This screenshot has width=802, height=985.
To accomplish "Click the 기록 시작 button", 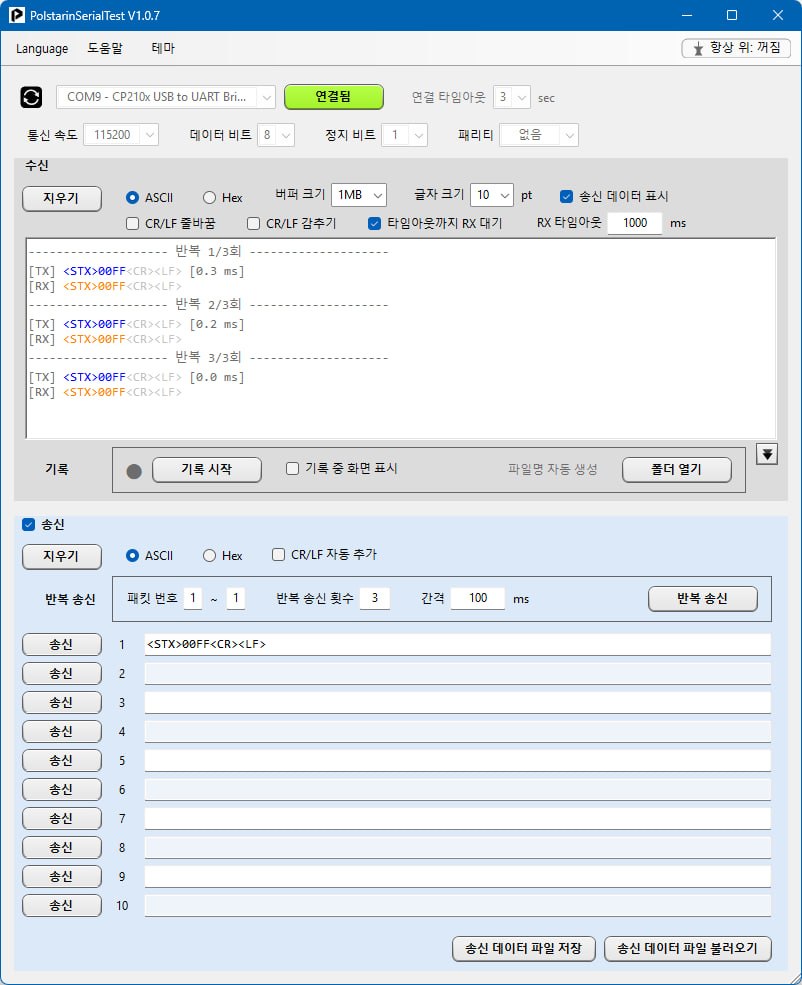I will [x=207, y=469].
